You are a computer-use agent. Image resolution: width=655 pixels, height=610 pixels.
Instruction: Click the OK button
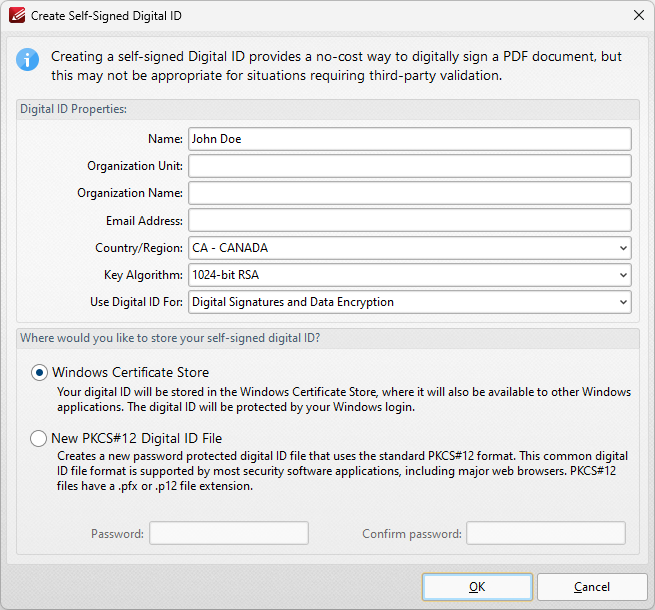point(477,587)
